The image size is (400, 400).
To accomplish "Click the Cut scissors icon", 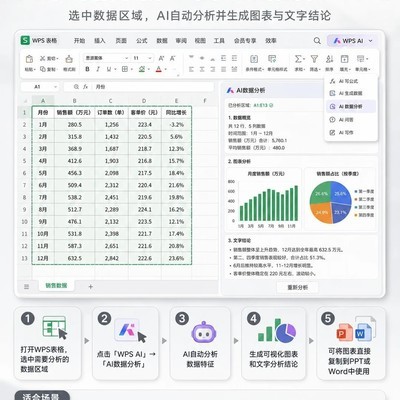I will (43, 58).
